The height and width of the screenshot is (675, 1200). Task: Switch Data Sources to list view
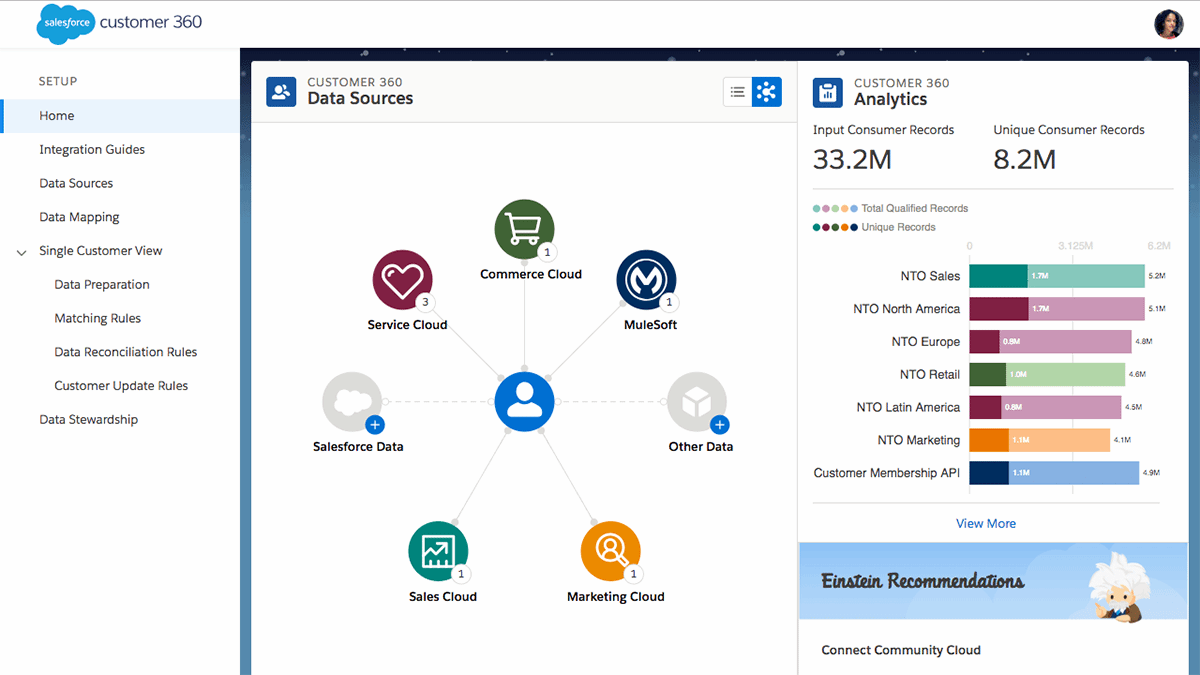[x=738, y=92]
